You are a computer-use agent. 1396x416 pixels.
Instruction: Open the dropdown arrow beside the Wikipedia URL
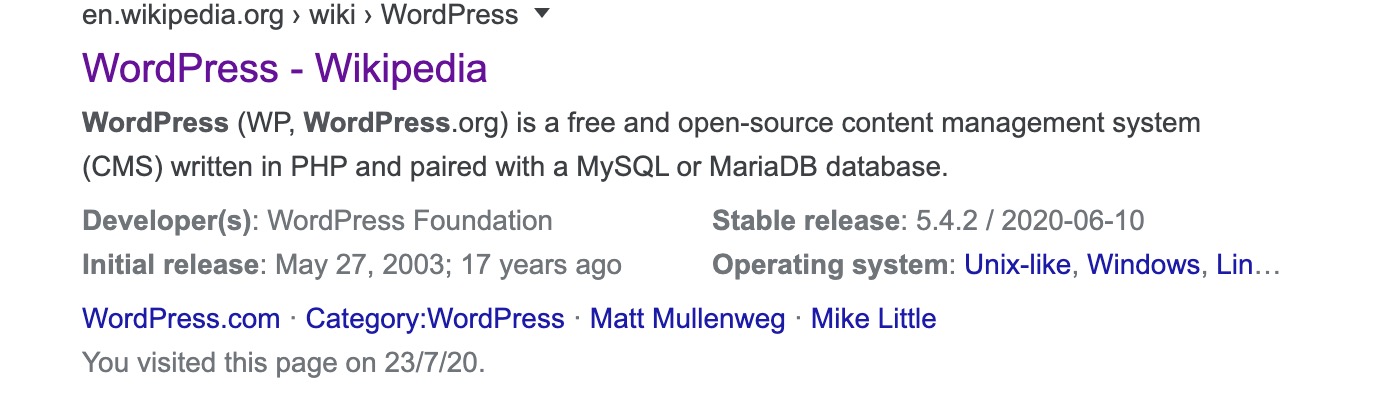(543, 14)
